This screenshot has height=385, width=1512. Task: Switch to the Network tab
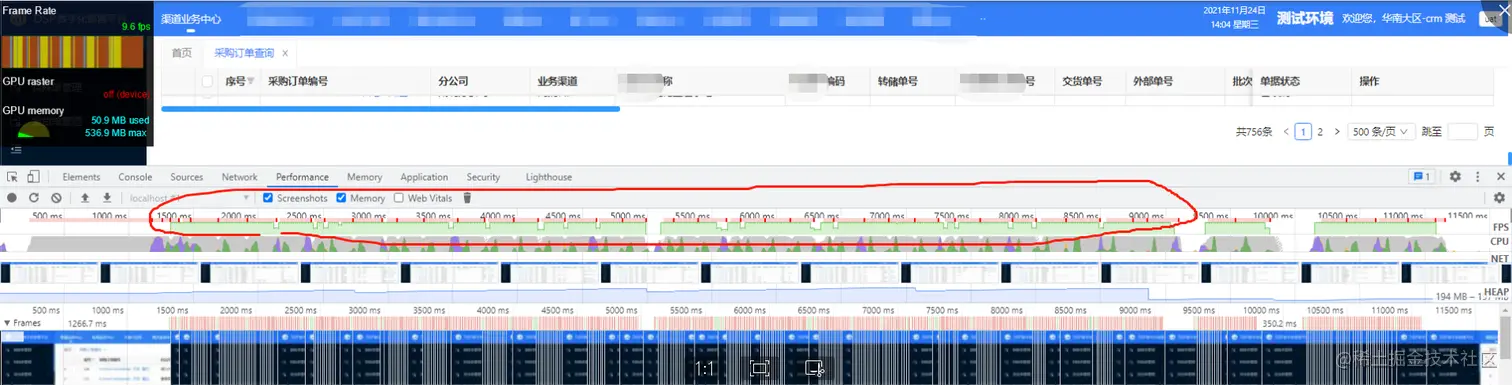click(239, 177)
